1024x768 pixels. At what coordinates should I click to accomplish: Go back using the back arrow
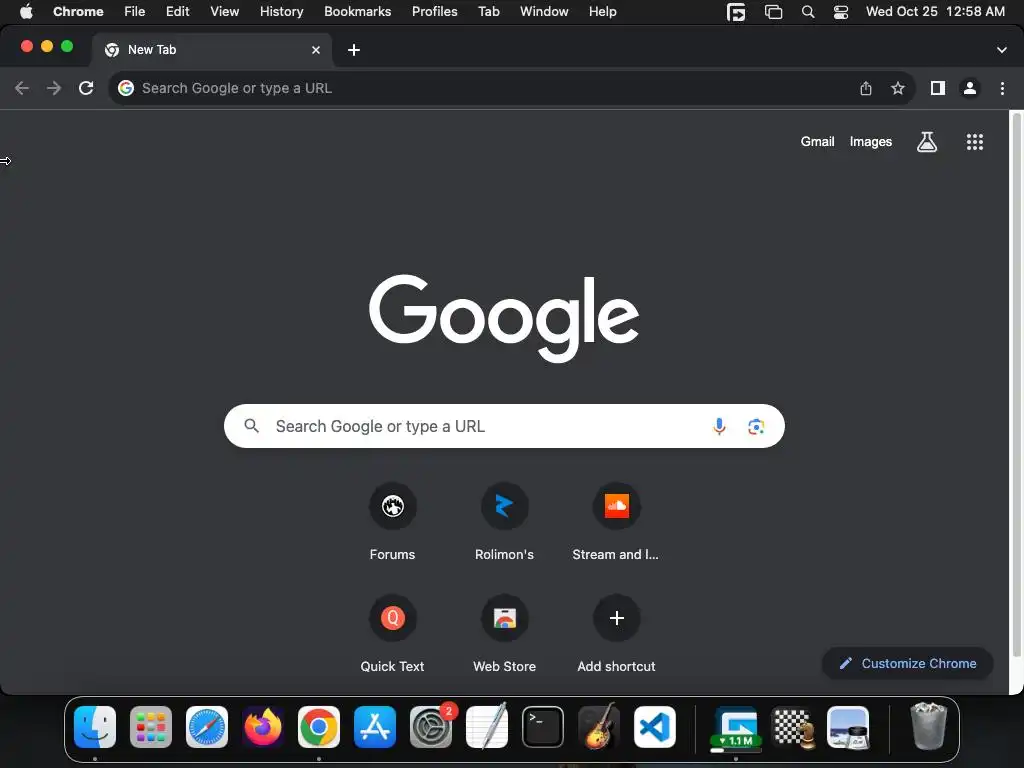pos(22,88)
